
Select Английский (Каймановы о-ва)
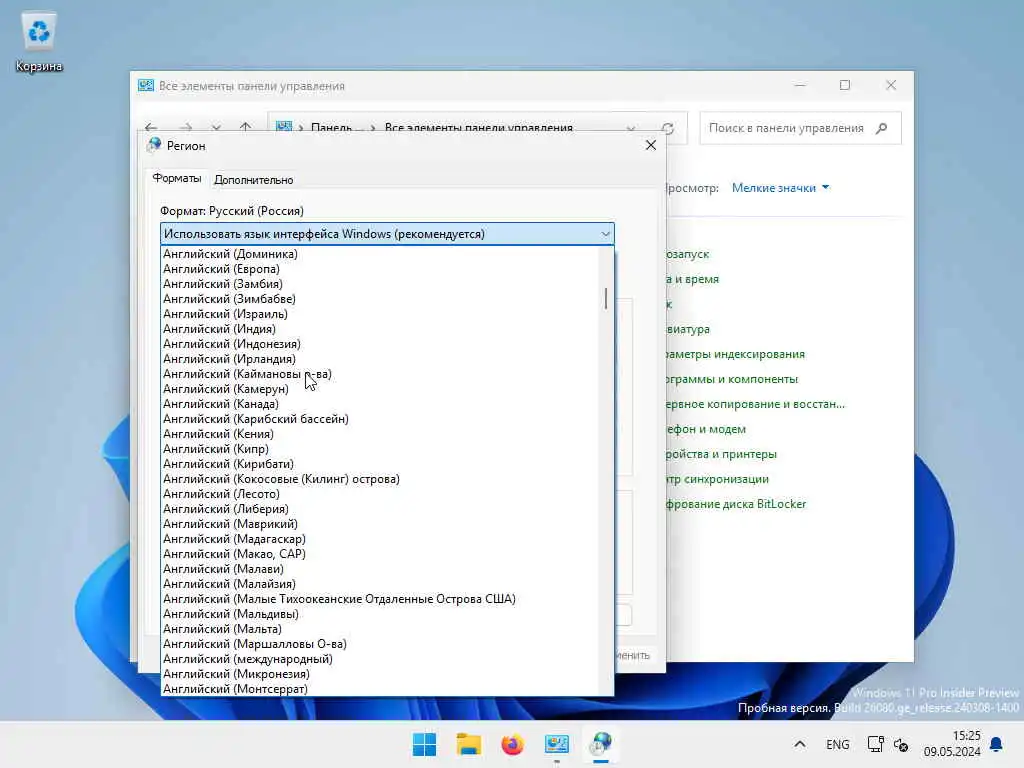click(x=379, y=374)
